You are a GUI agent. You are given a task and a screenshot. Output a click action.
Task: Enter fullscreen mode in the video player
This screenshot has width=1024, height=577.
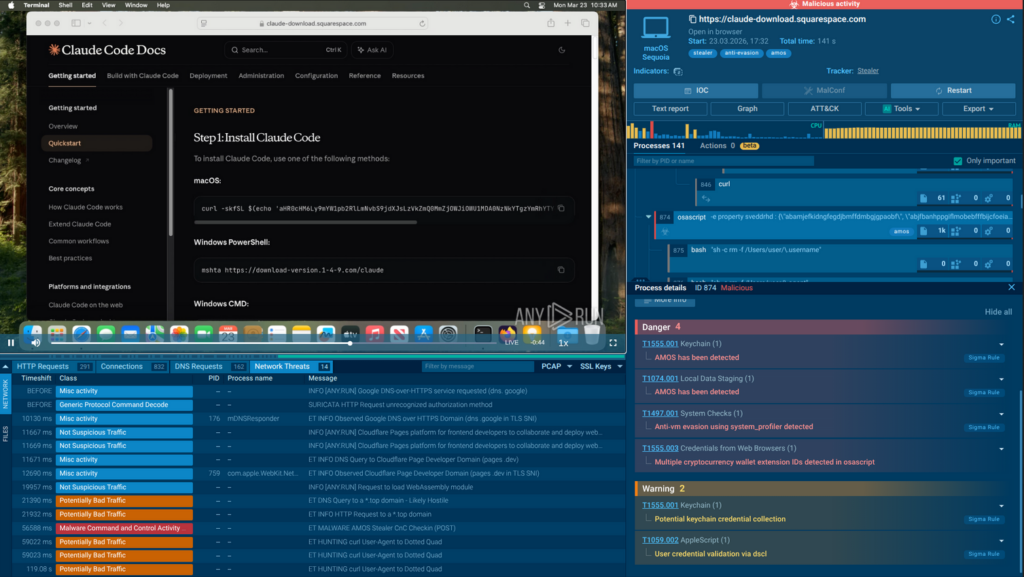coord(613,343)
